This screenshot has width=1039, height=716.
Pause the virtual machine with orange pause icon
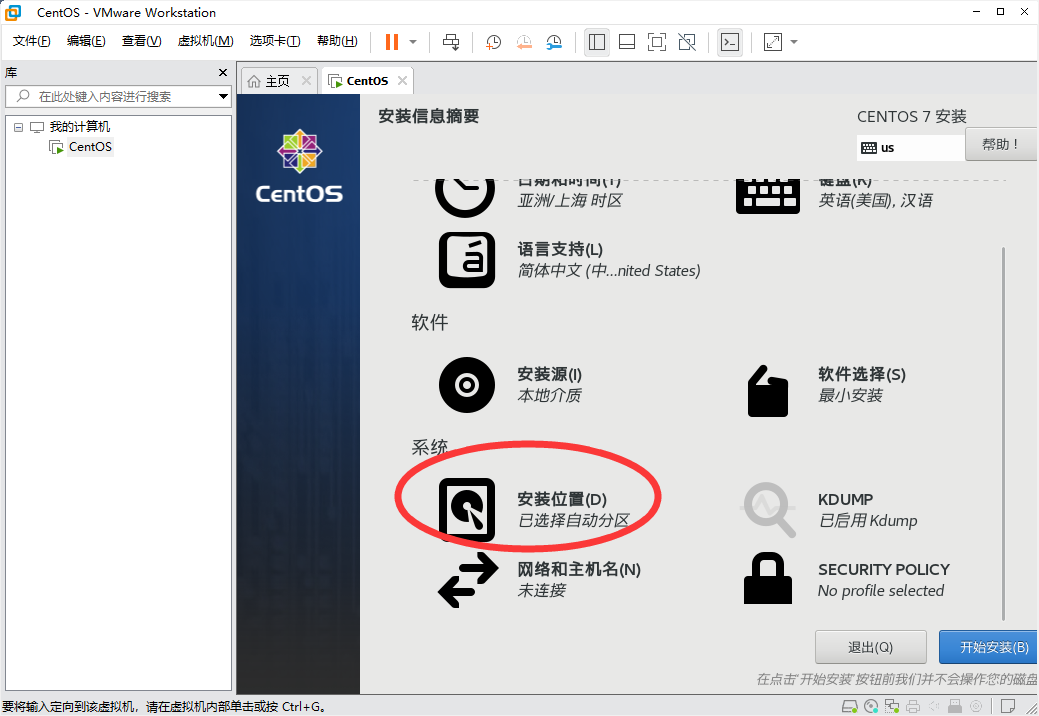(392, 42)
